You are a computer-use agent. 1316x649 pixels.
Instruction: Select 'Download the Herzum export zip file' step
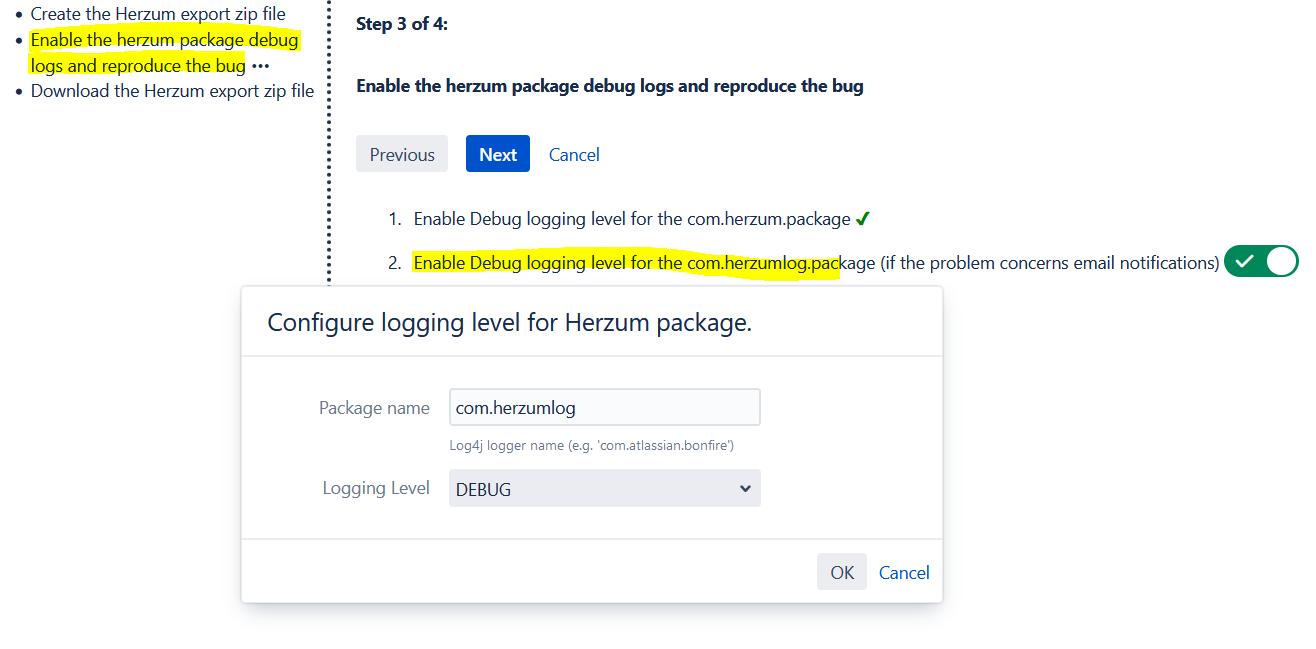click(x=172, y=91)
